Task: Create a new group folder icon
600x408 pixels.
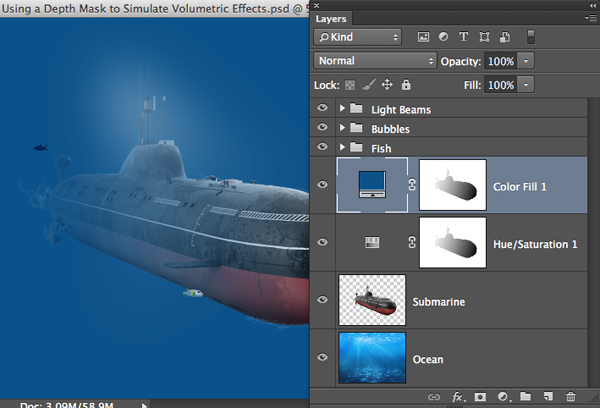Action: click(526, 397)
